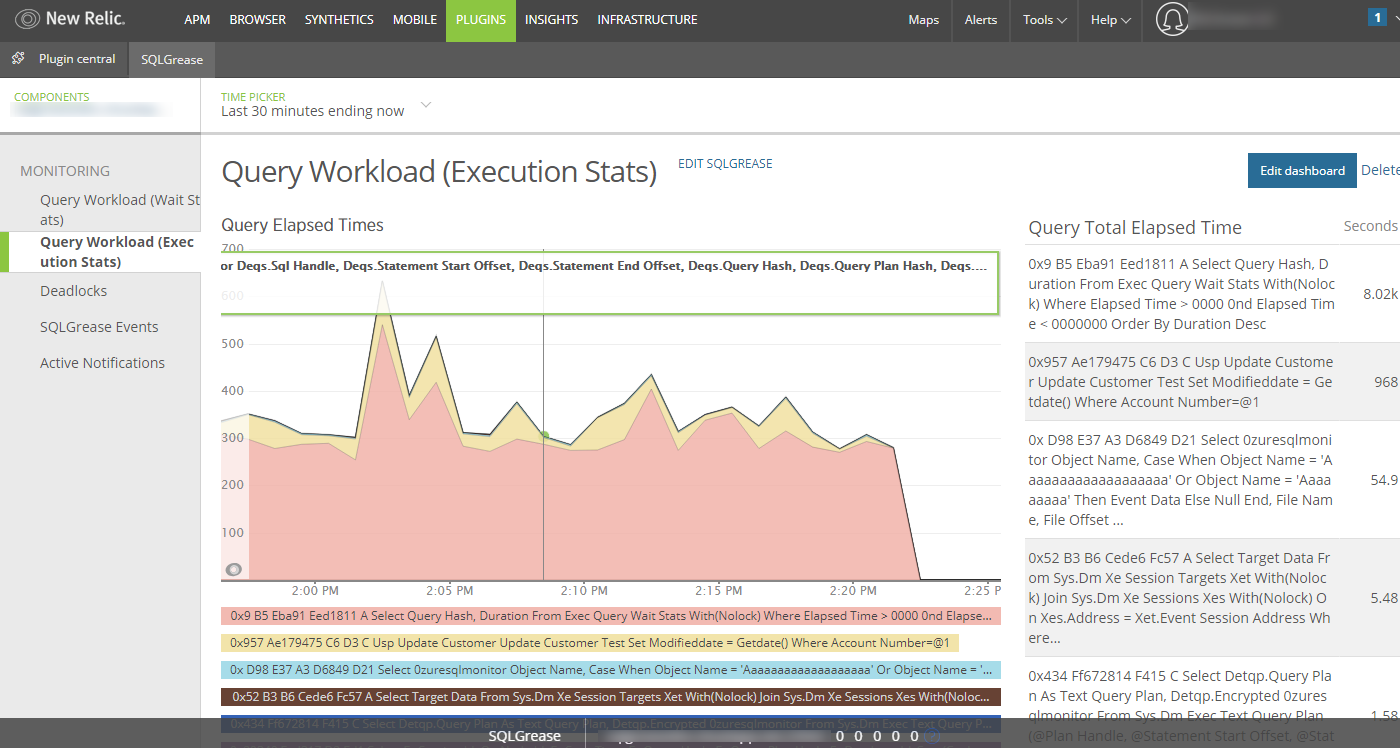Viewport: 1400px width, 748px height.
Task: Open SQLGrease Events in sidebar
Action: 99,327
